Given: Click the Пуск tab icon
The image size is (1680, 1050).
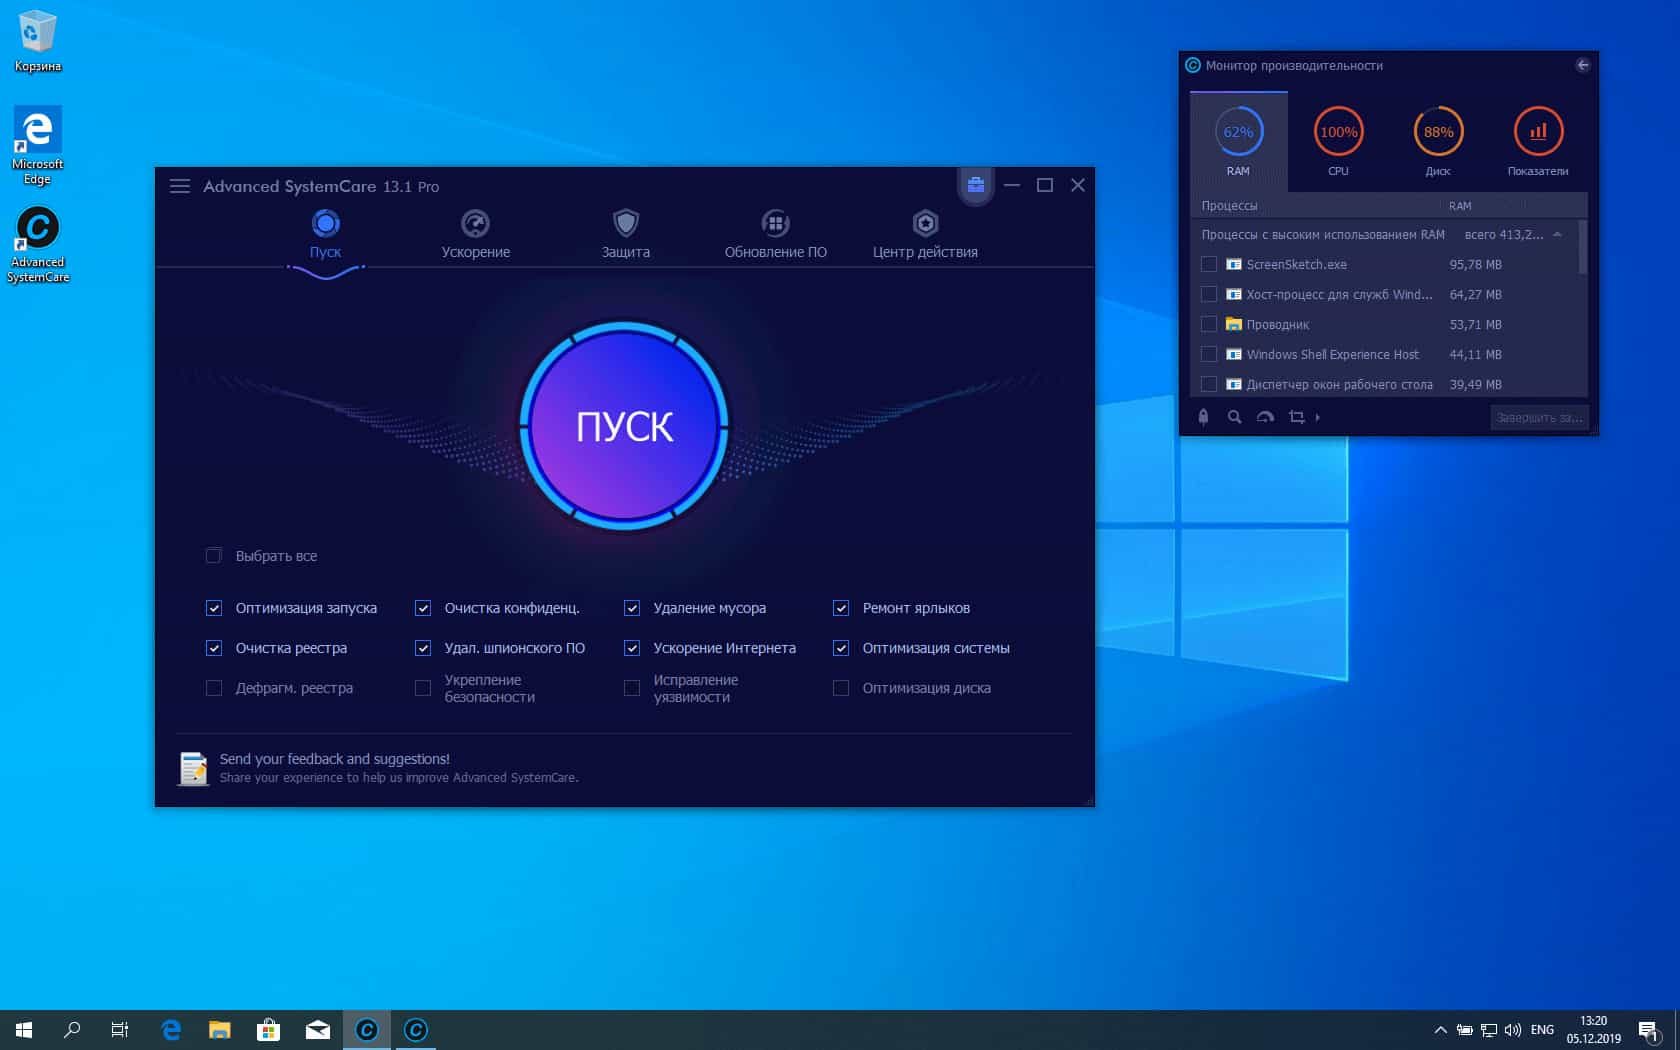Looking at the screenshot, I should click(325, 223).
